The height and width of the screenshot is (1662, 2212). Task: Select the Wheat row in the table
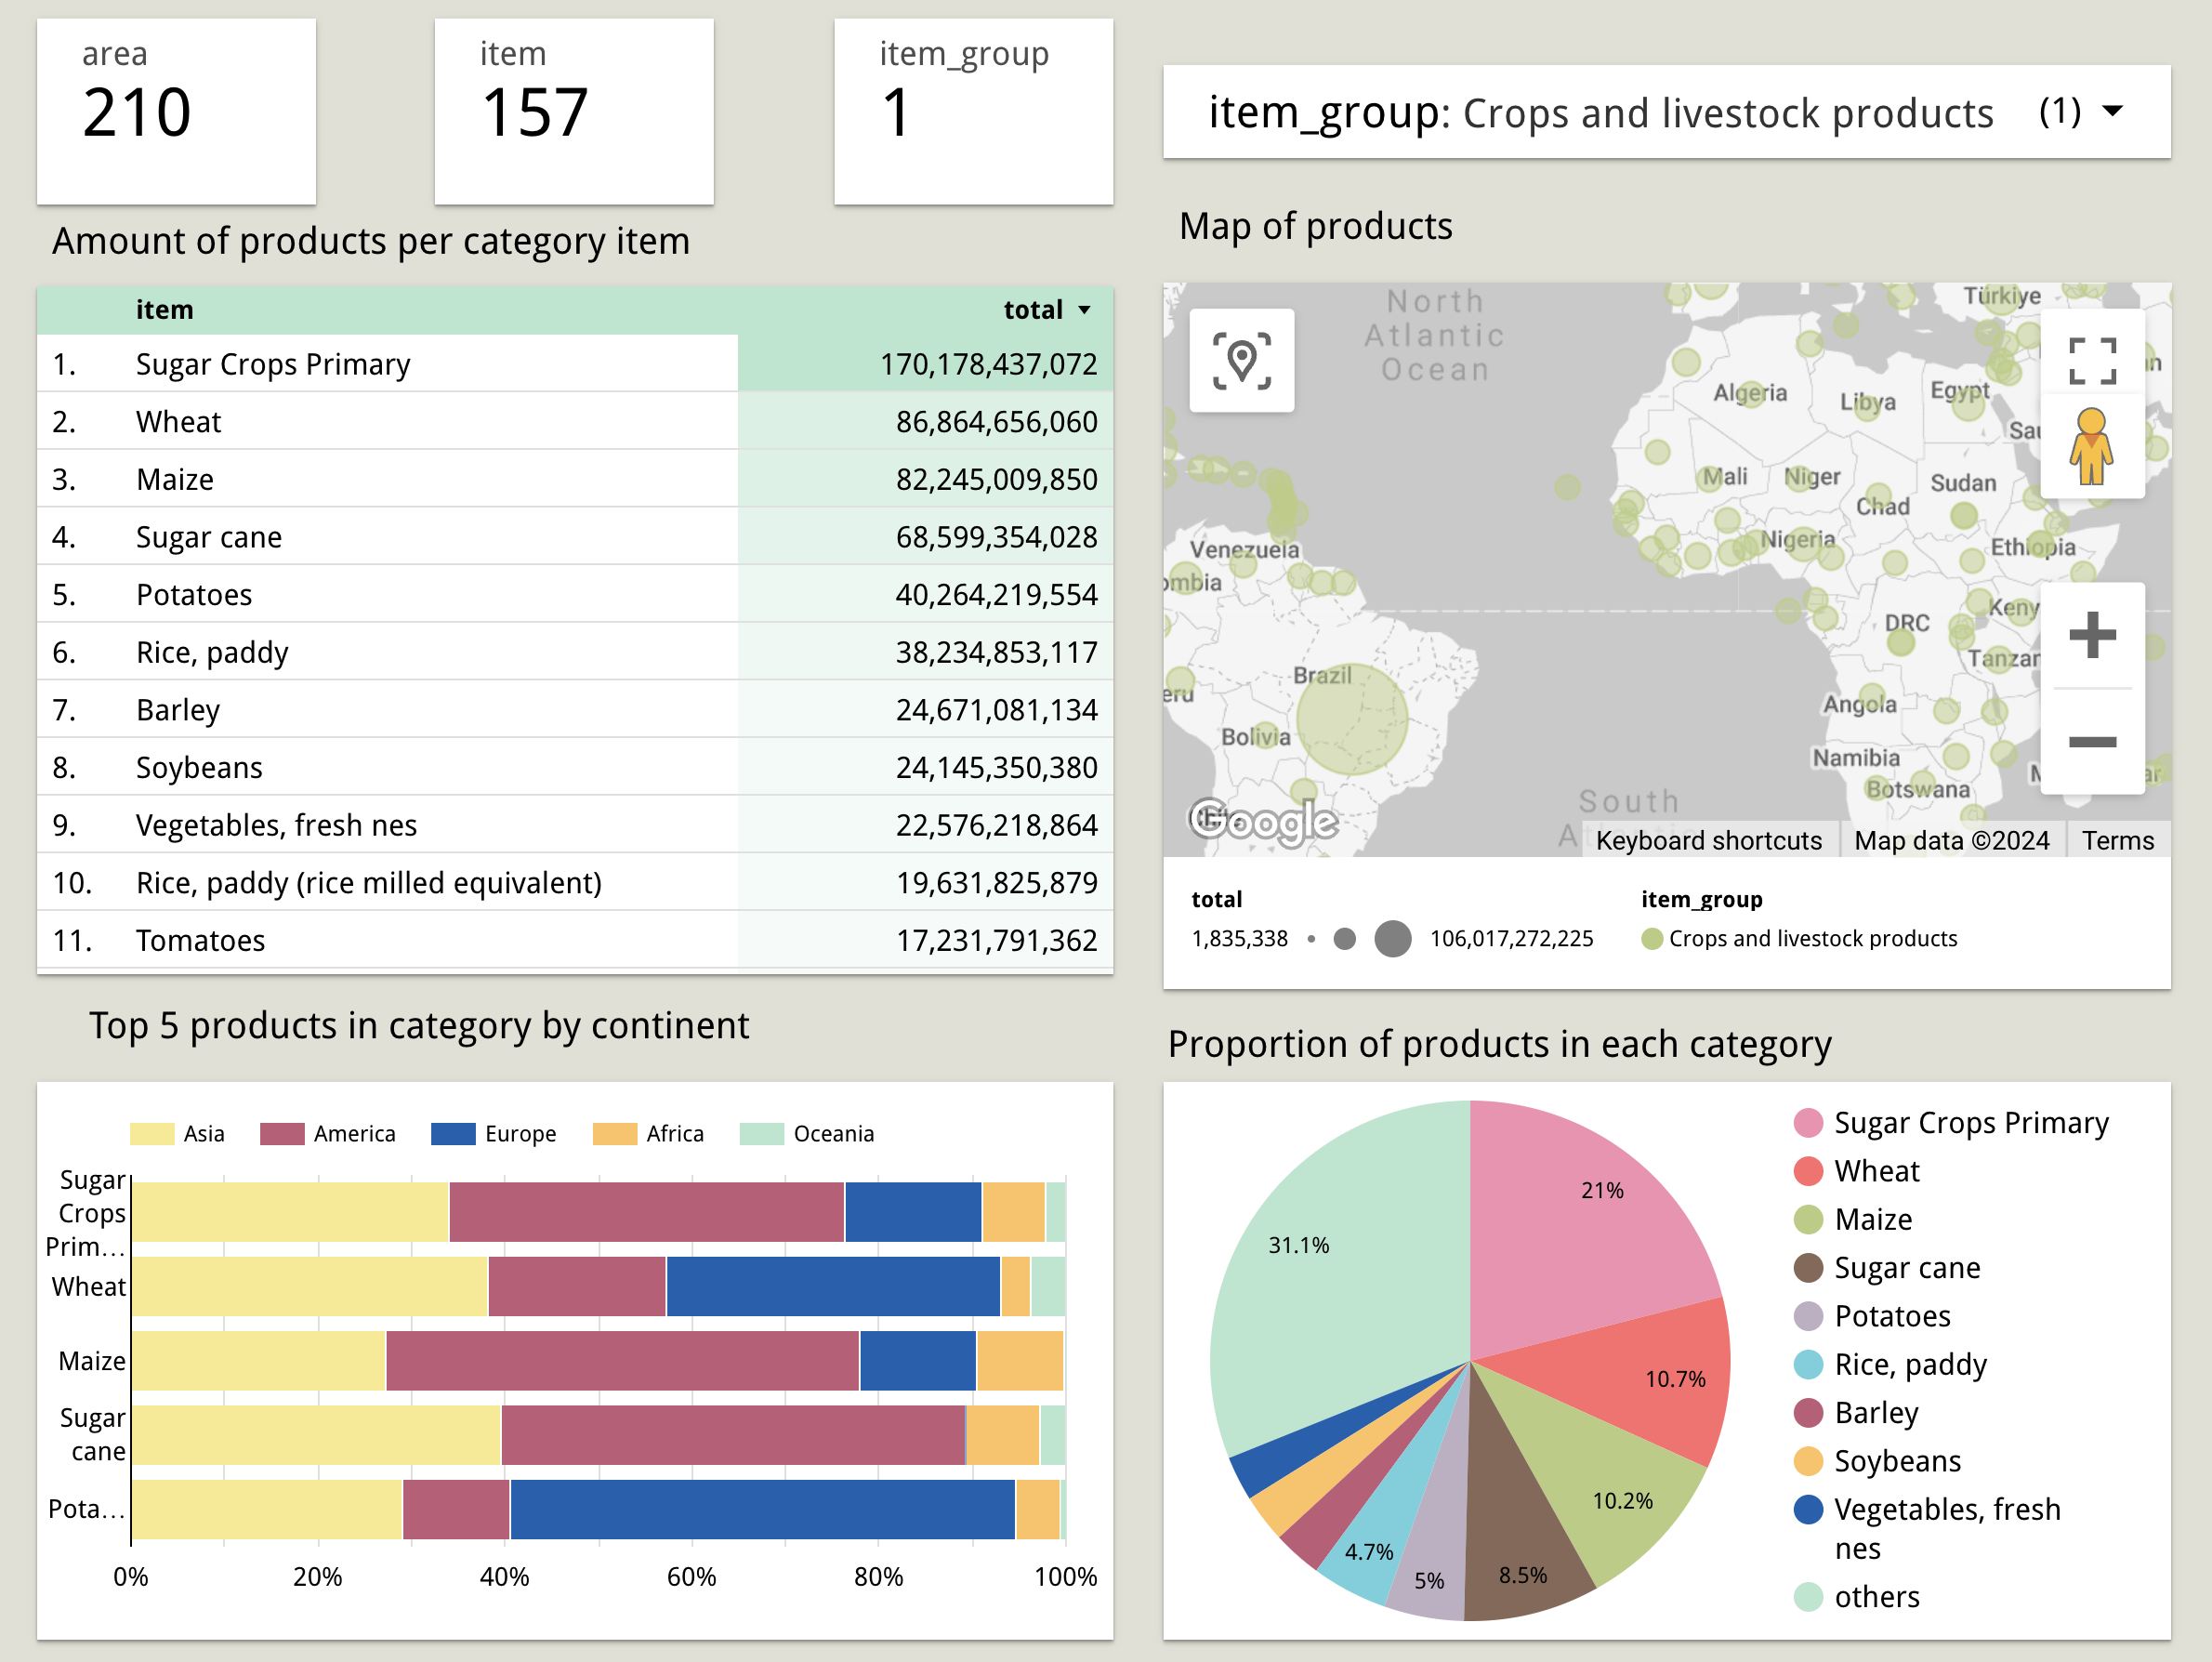[x=575, y=422]
